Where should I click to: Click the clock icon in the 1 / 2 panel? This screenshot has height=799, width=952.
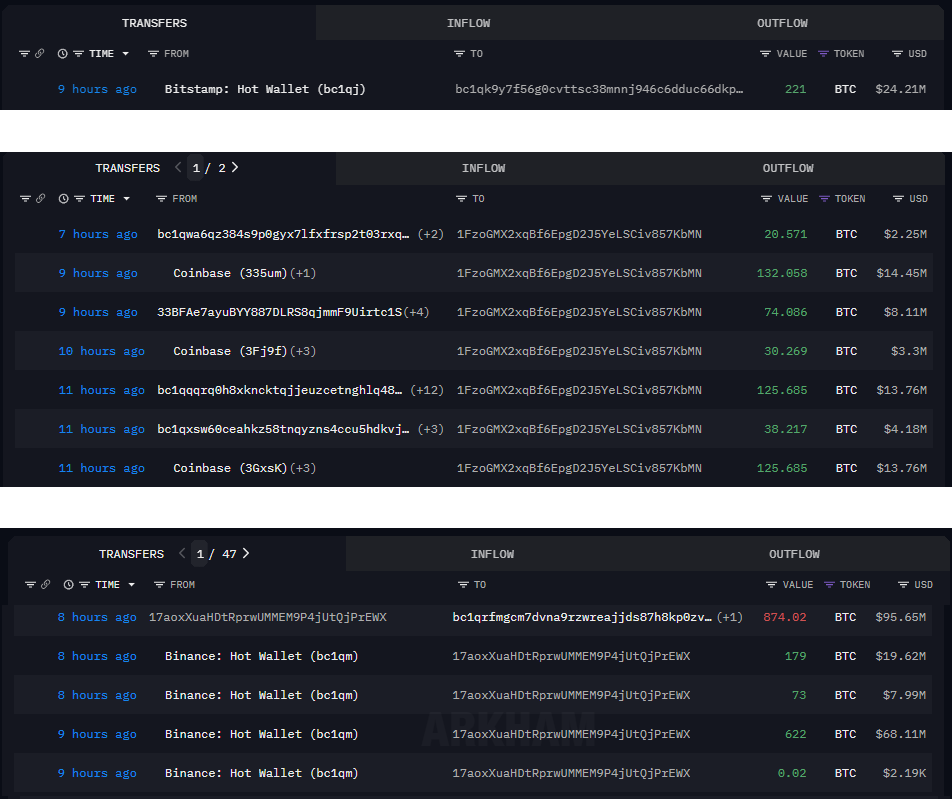coord(63,199)
